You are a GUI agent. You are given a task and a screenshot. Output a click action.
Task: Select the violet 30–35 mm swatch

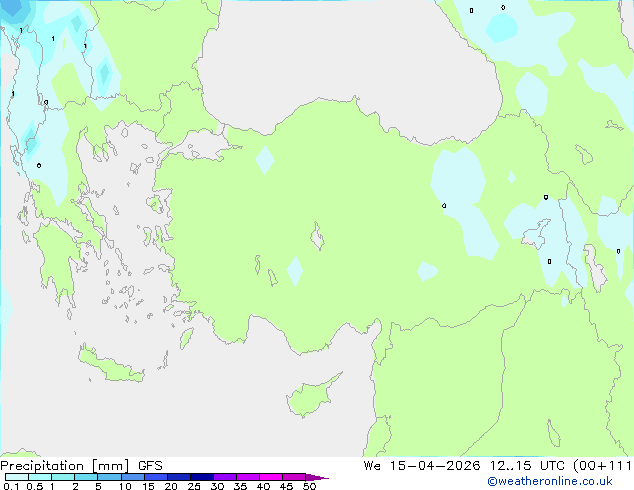(224, 477)
